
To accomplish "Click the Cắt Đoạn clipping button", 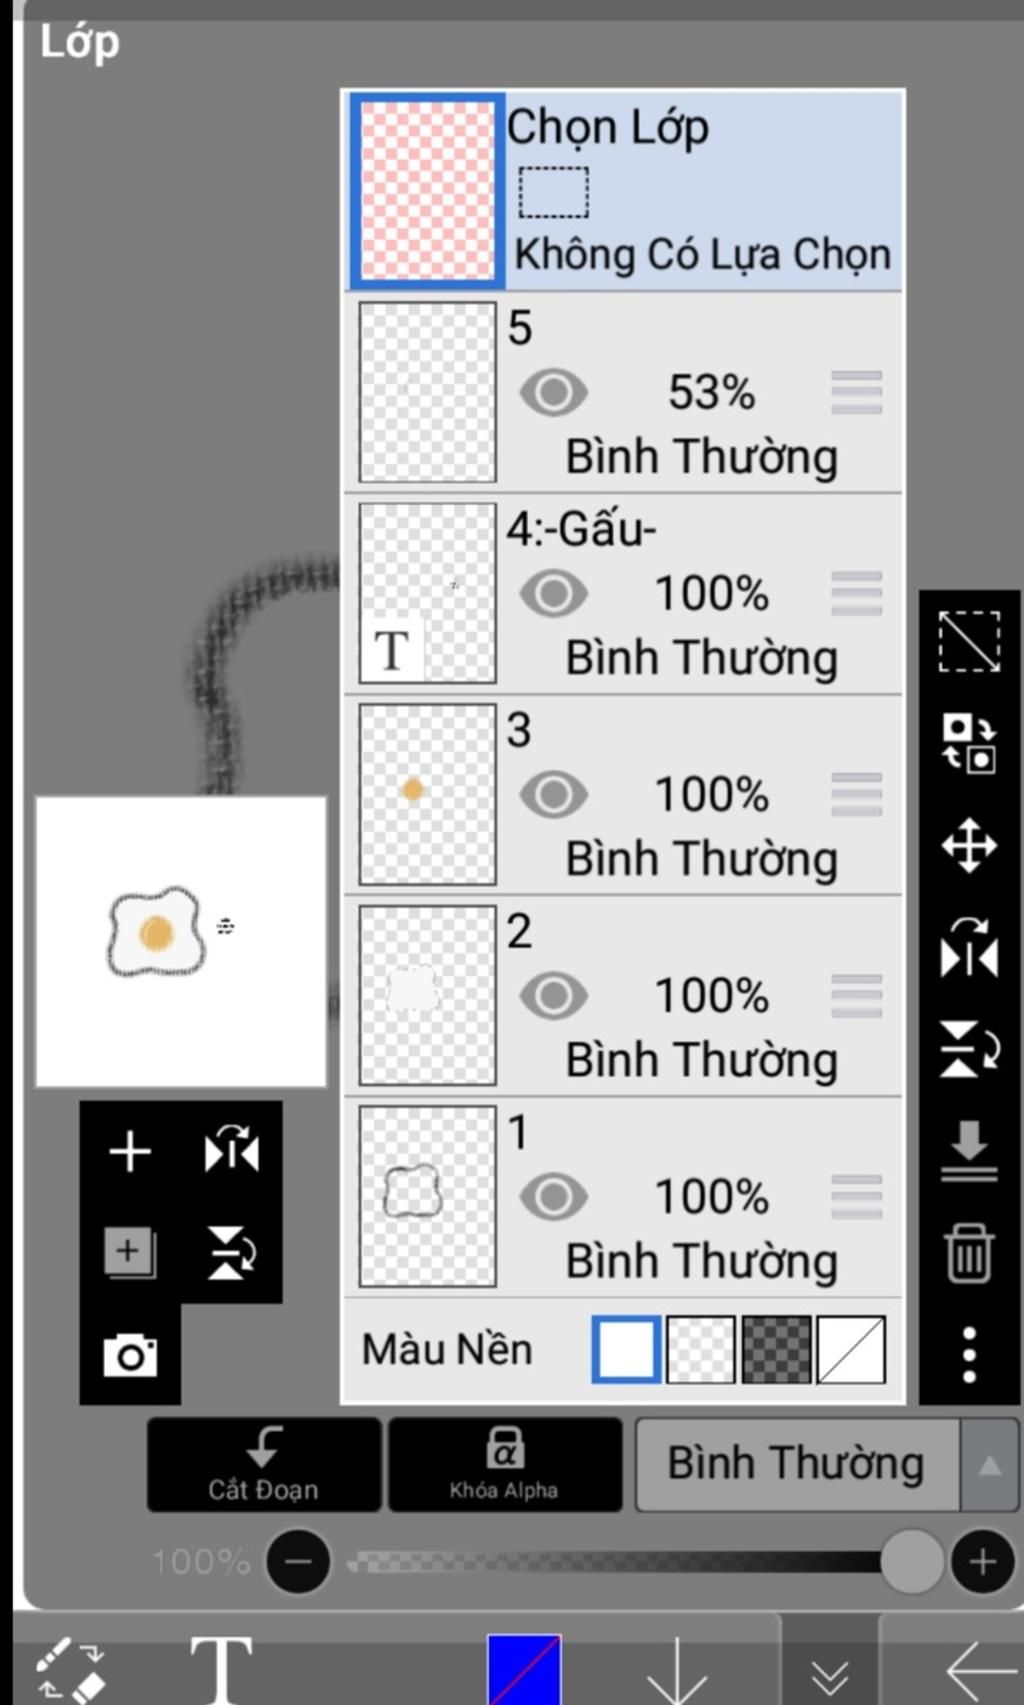I will coord(264,1465).
